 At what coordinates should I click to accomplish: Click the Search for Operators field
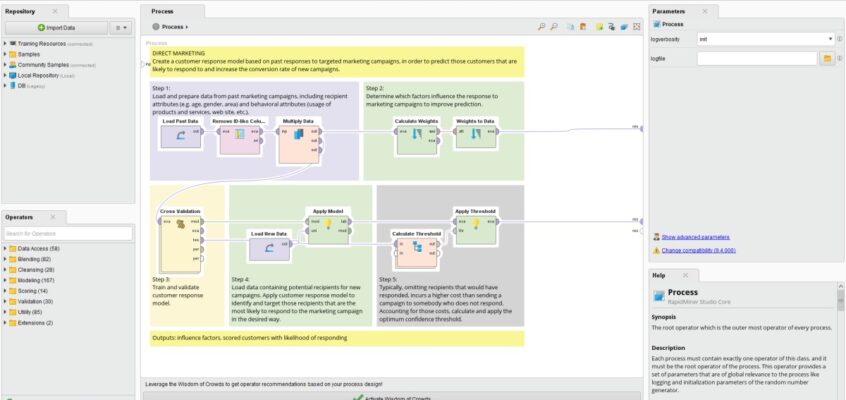68,233
